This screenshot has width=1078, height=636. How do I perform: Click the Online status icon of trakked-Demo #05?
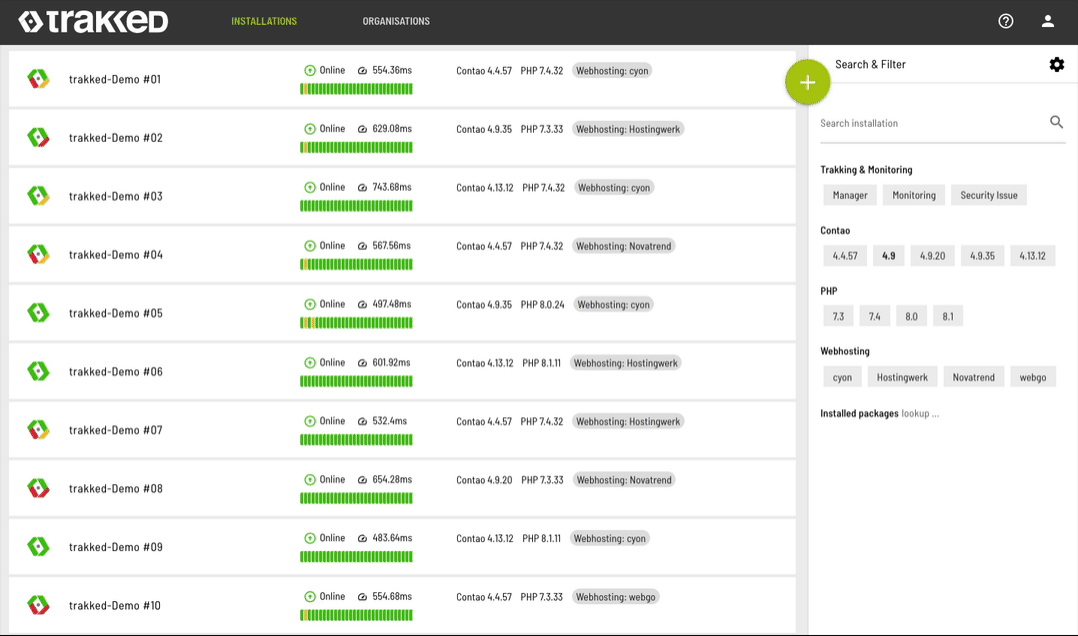tap(310, 303)
